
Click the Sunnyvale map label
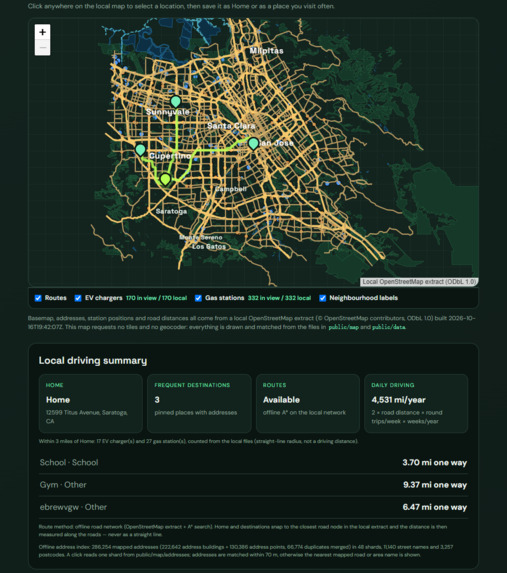pos(168,112)
